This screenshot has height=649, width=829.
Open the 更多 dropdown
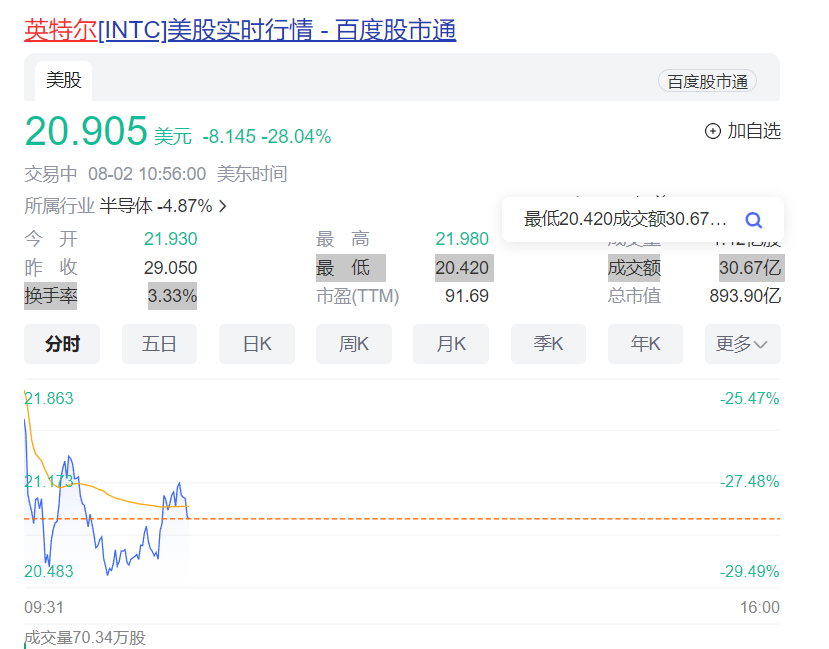click(x=742, y=344)
